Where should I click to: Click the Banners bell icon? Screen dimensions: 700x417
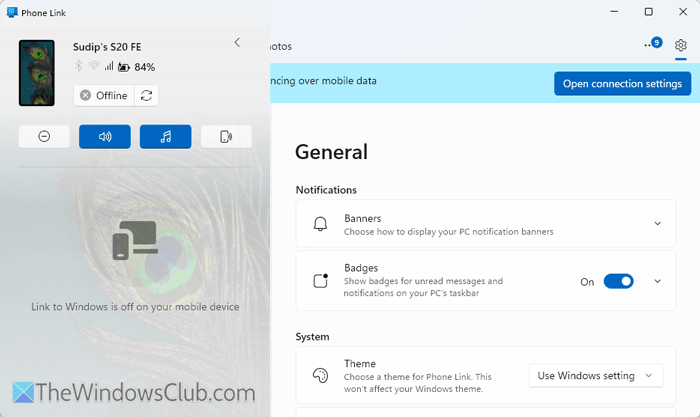pos(320,224)
